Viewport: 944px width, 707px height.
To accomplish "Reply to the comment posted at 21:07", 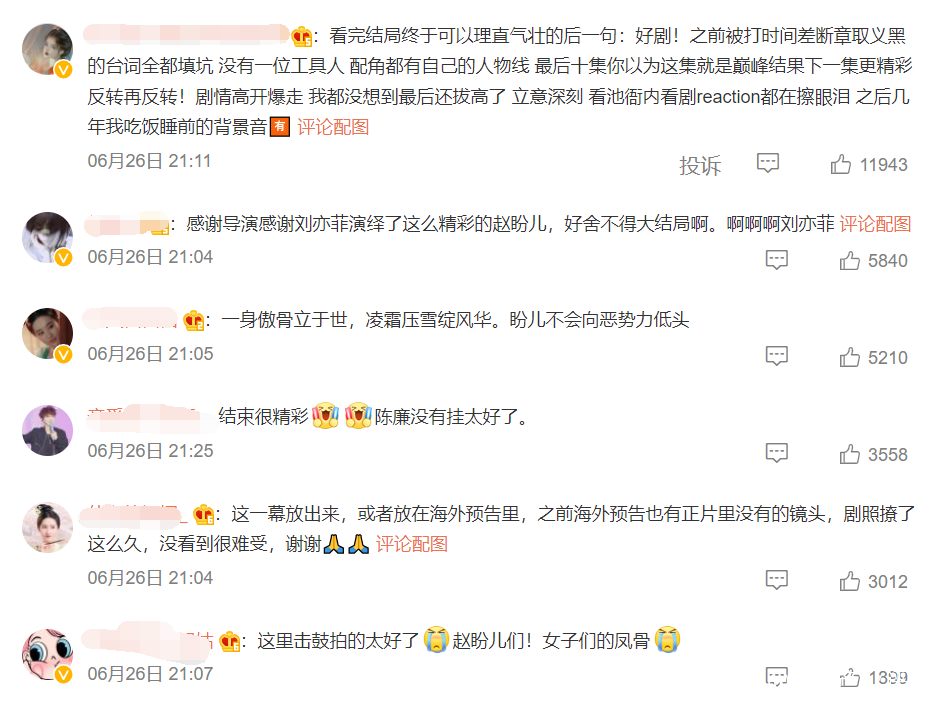I will click(x=777, y=676).
